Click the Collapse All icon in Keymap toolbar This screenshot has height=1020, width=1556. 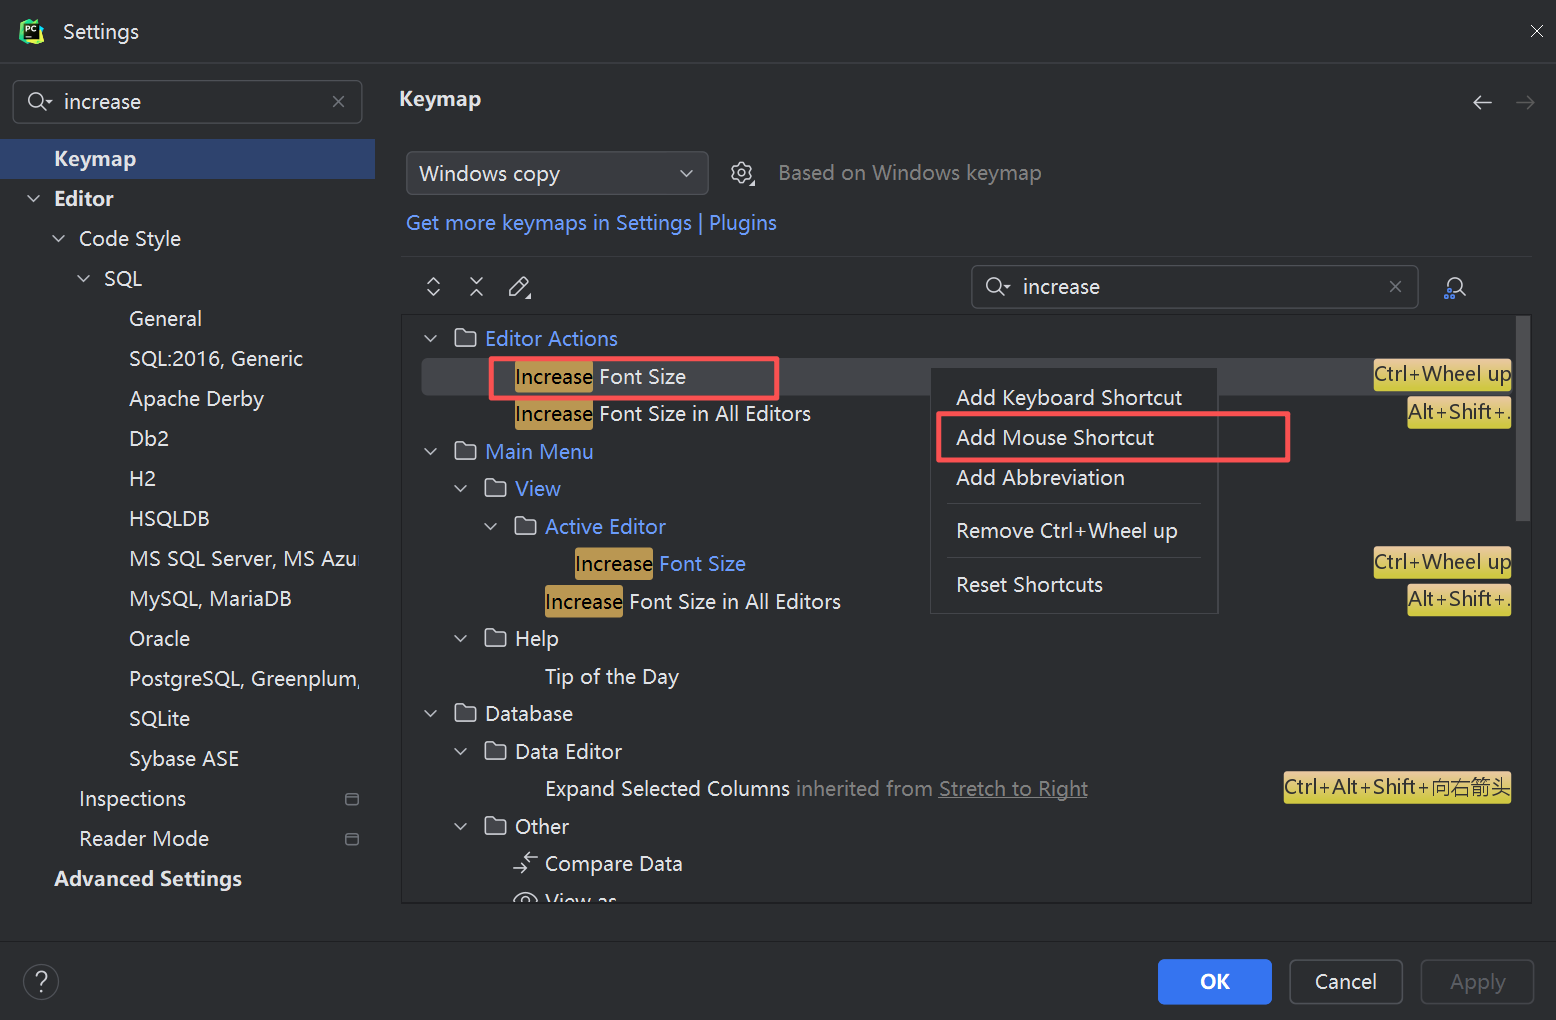(476, 287)
